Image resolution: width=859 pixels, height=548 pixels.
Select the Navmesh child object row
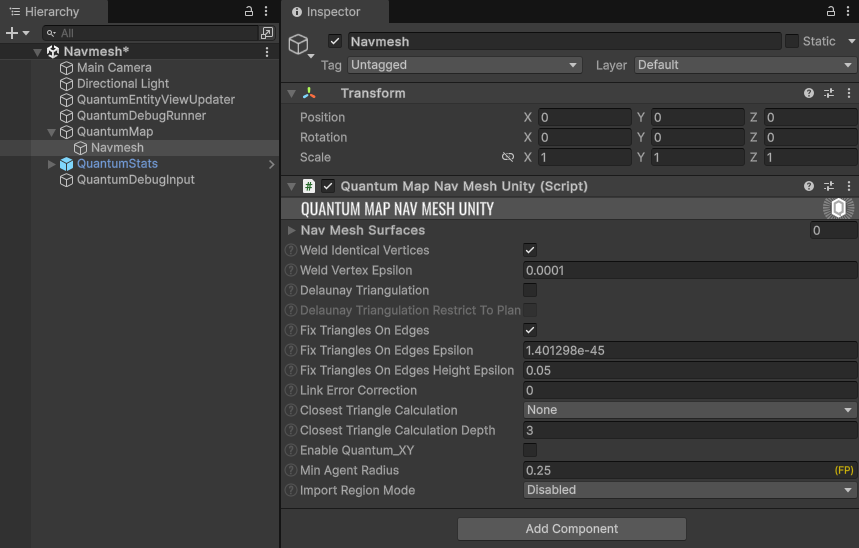pos(140,148)
